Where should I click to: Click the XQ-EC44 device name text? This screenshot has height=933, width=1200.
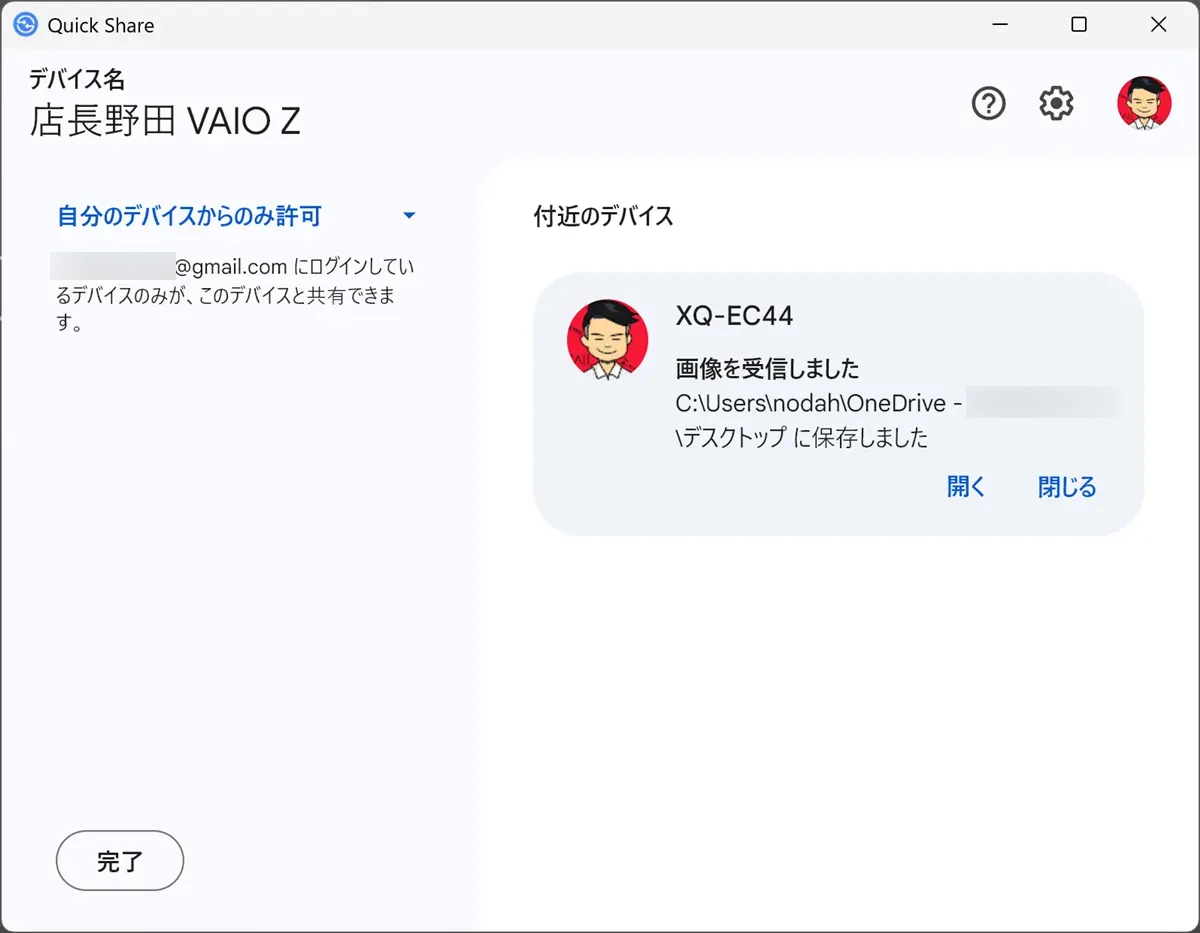click(x=734, y=316)
